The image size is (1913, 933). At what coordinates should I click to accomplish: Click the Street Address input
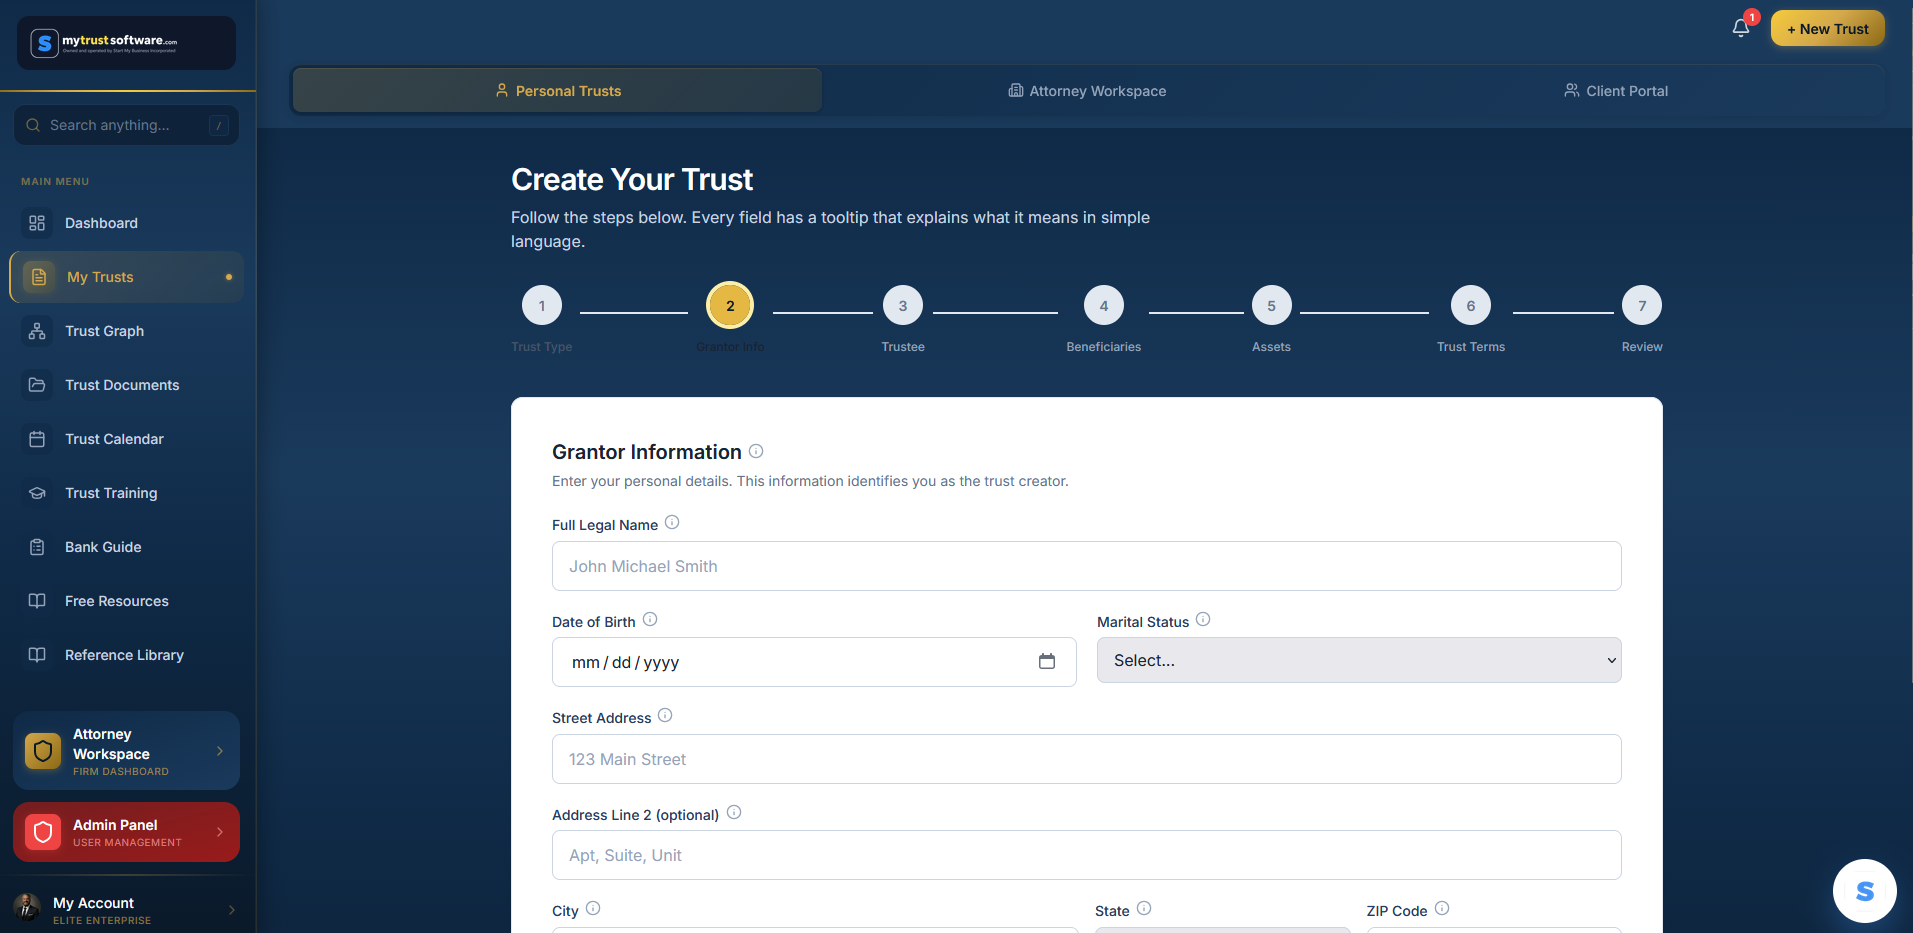1087,759
